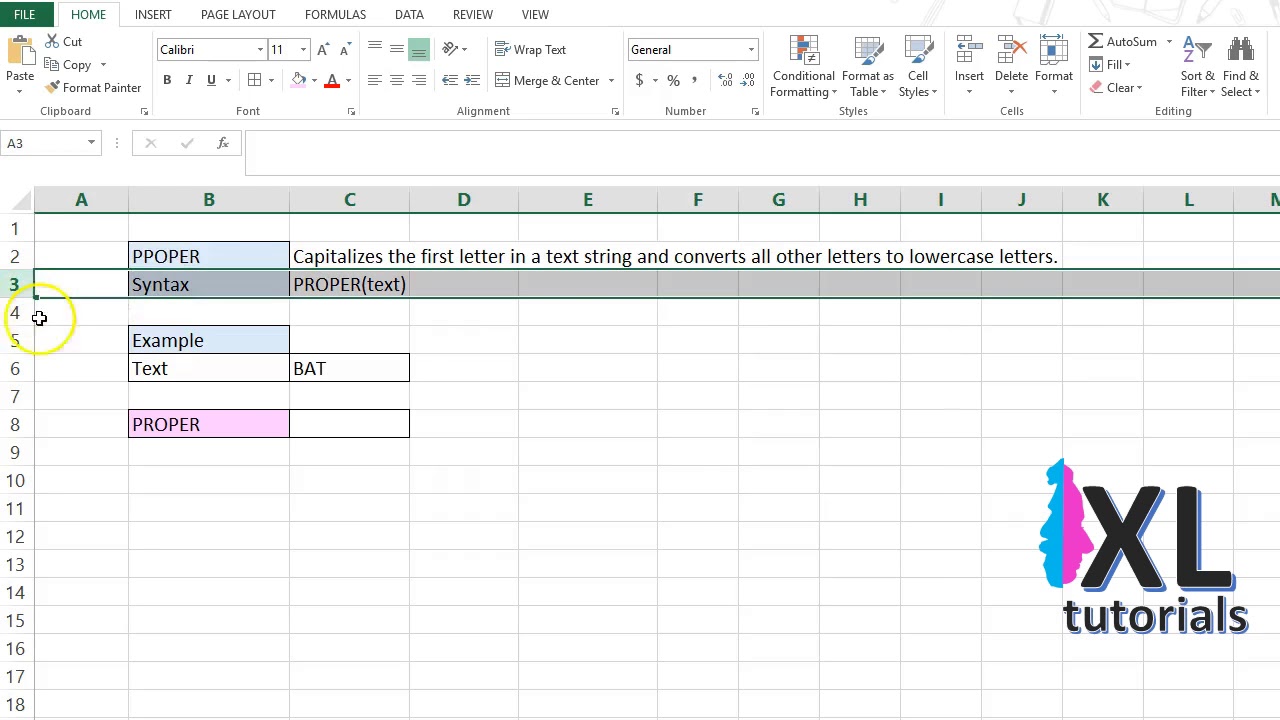Decrease decimal places
1280x720 pixels.
click(748, 81)
